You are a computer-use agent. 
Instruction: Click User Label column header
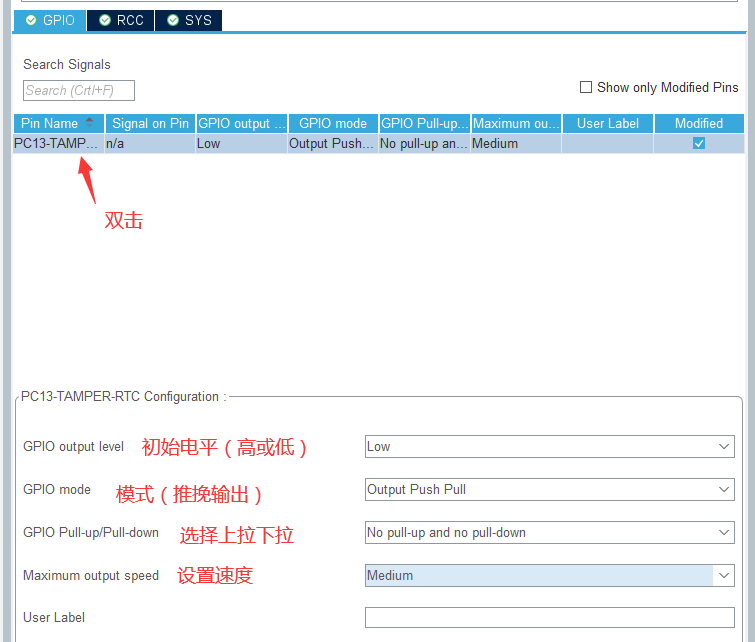tap(608, 123)
